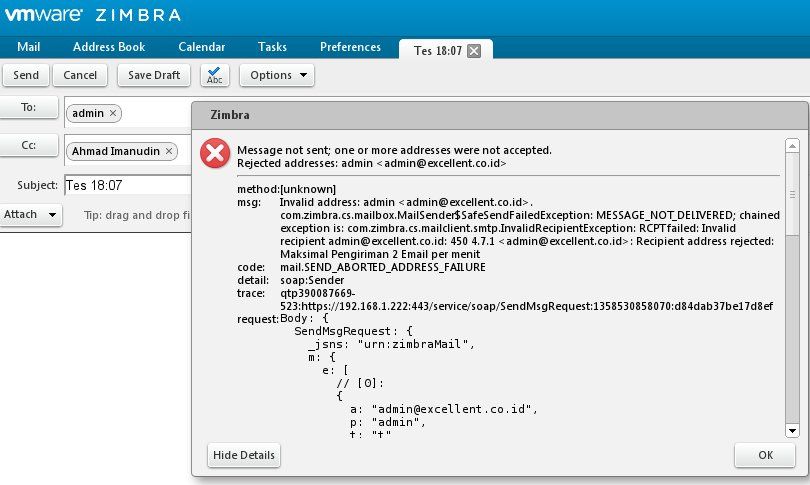Click the spell check Abc icon
Viewport: 810px width, 485px height.
click(214, 75)
